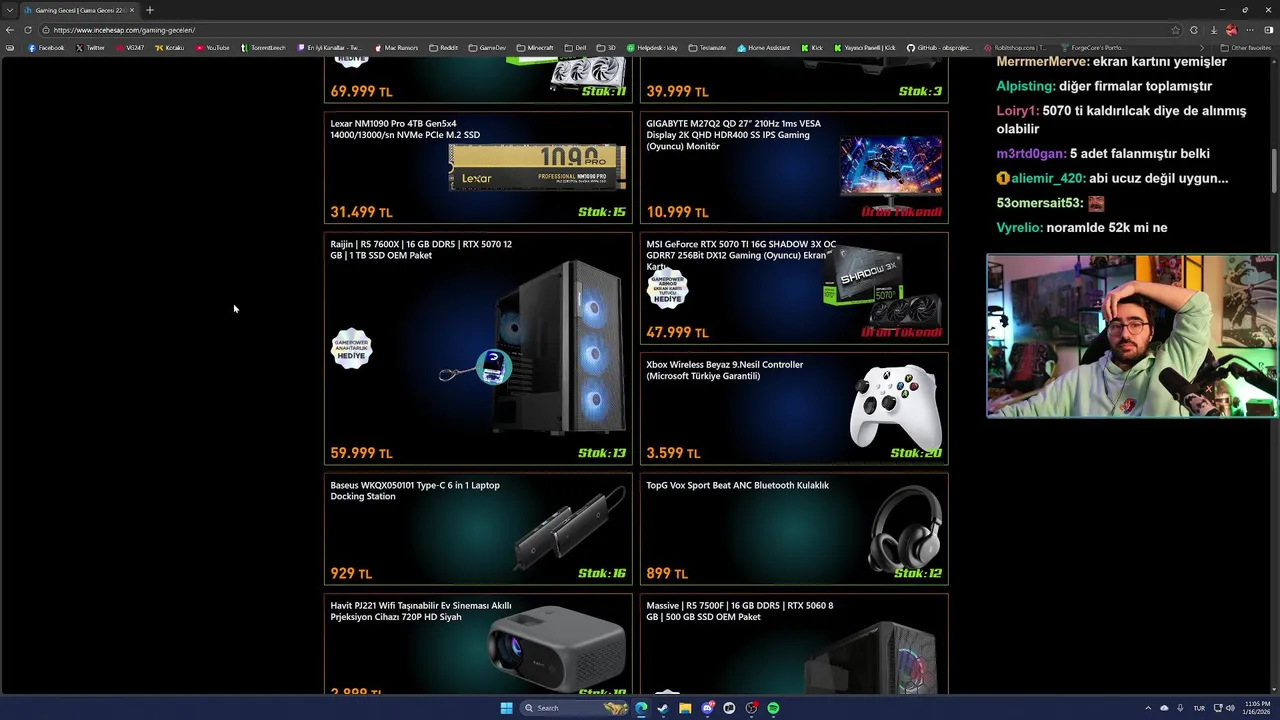Open the Mac Rumors bookmark

(x=397, y=48)
